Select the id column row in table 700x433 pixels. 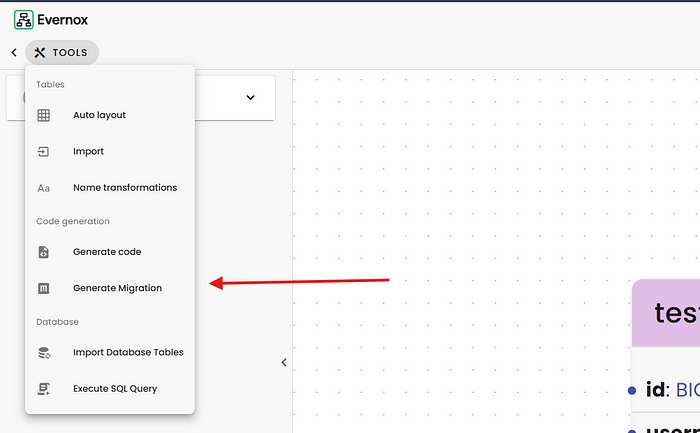[x=666, y=390]
